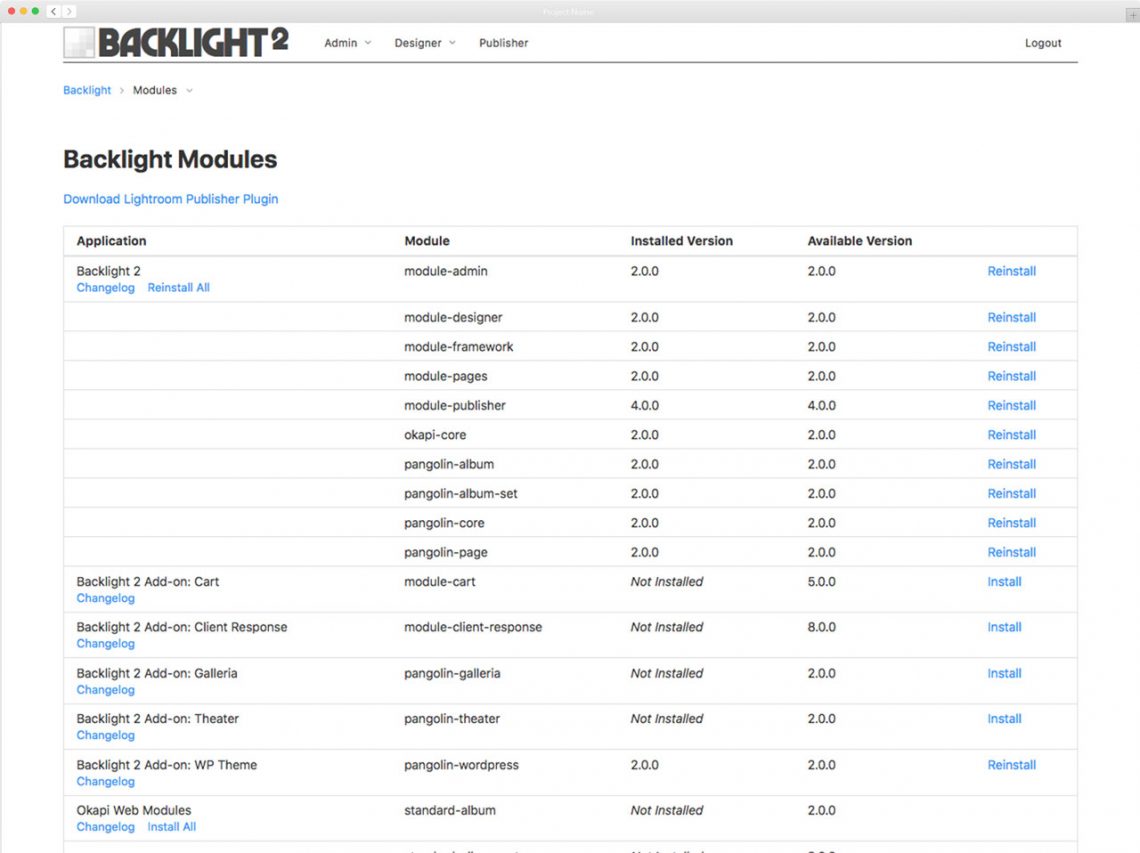Click Logout in the top bar
The height and width of the screenshot is (853, 1140).
click(x=1043, y=43)
